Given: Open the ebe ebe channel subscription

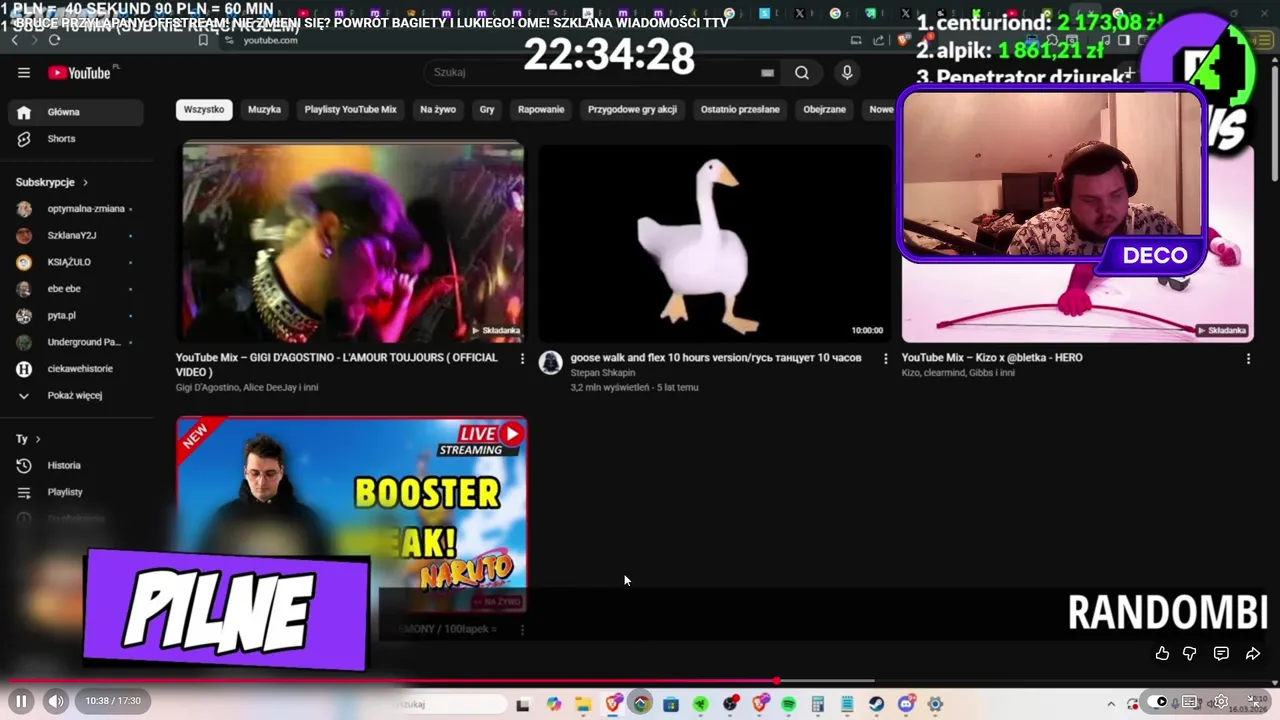Looking at the screenshot, I should pos(76,289).
